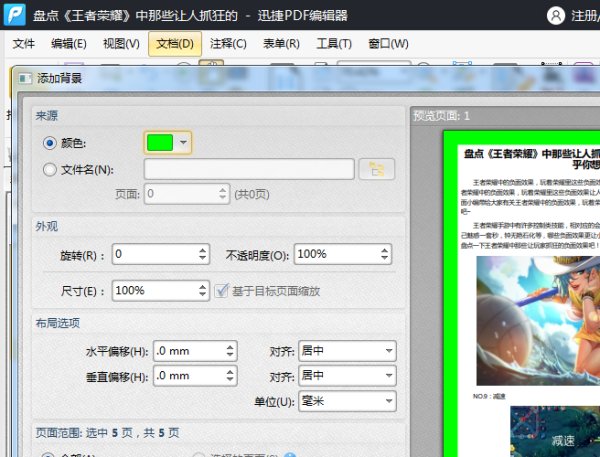Image resolution: width=600 pixels, height=457 pixels.
Task: Open the 对齐 dropdown beside 垂直偏移
Action: click(347, 375)
